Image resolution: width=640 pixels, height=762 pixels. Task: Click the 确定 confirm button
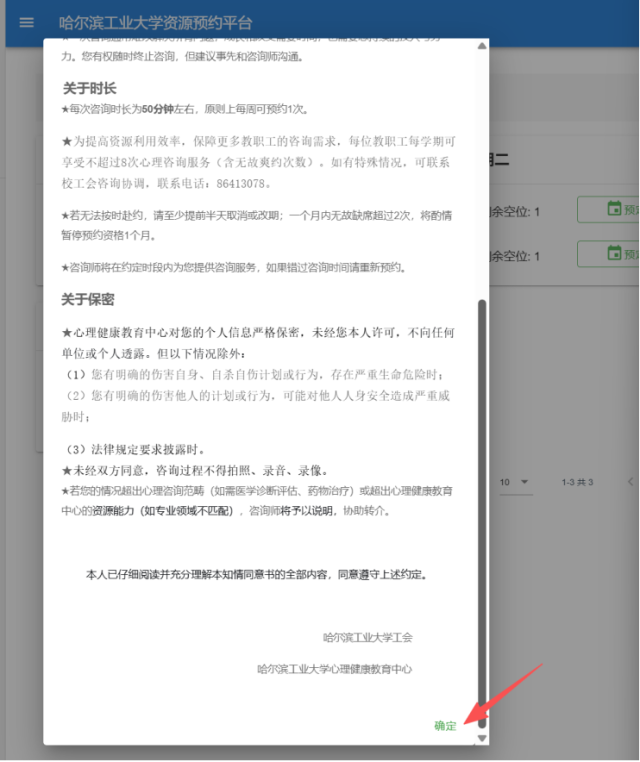point(445,725)
